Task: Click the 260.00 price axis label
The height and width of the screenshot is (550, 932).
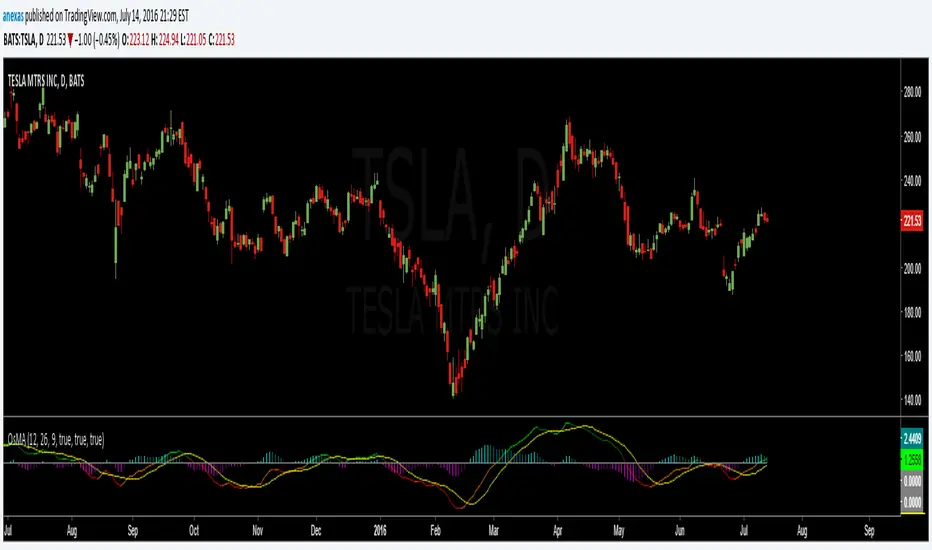Action: [912, 137]
